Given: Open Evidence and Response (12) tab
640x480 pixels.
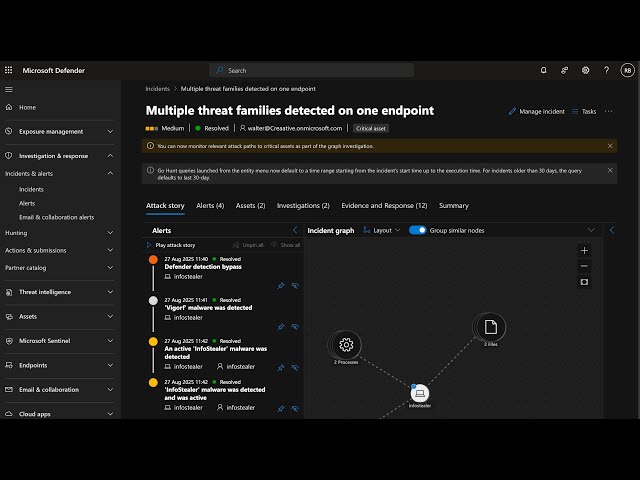Looking at the screenshot, I should [384, 206].
